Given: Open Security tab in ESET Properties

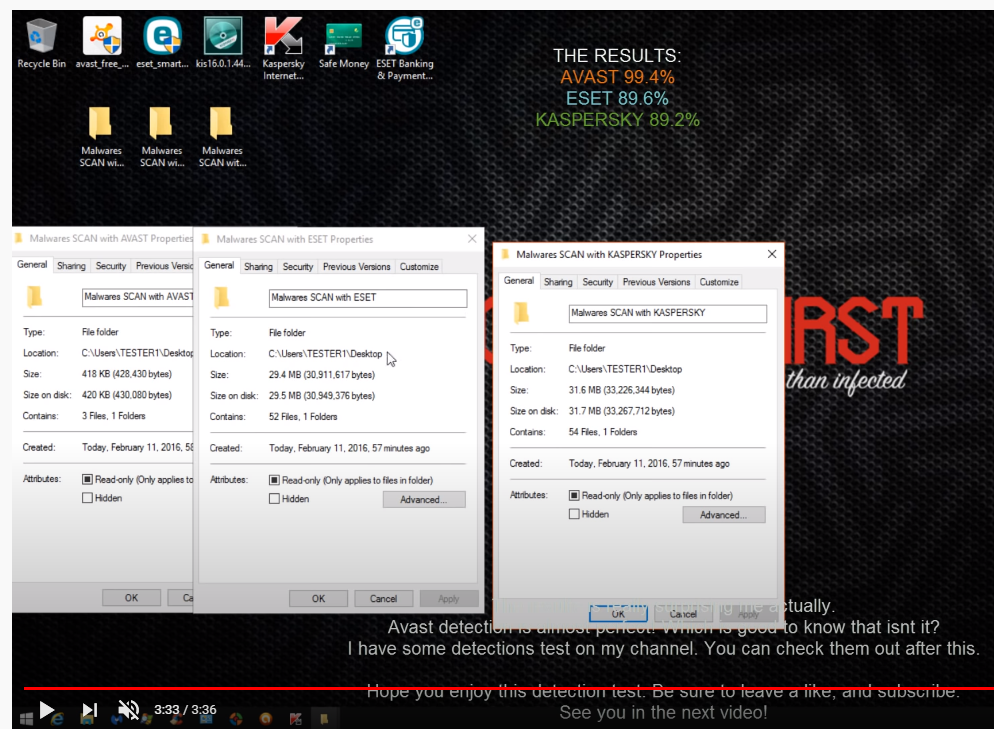Looking at the screenshot, I should (x=298, y=267).
